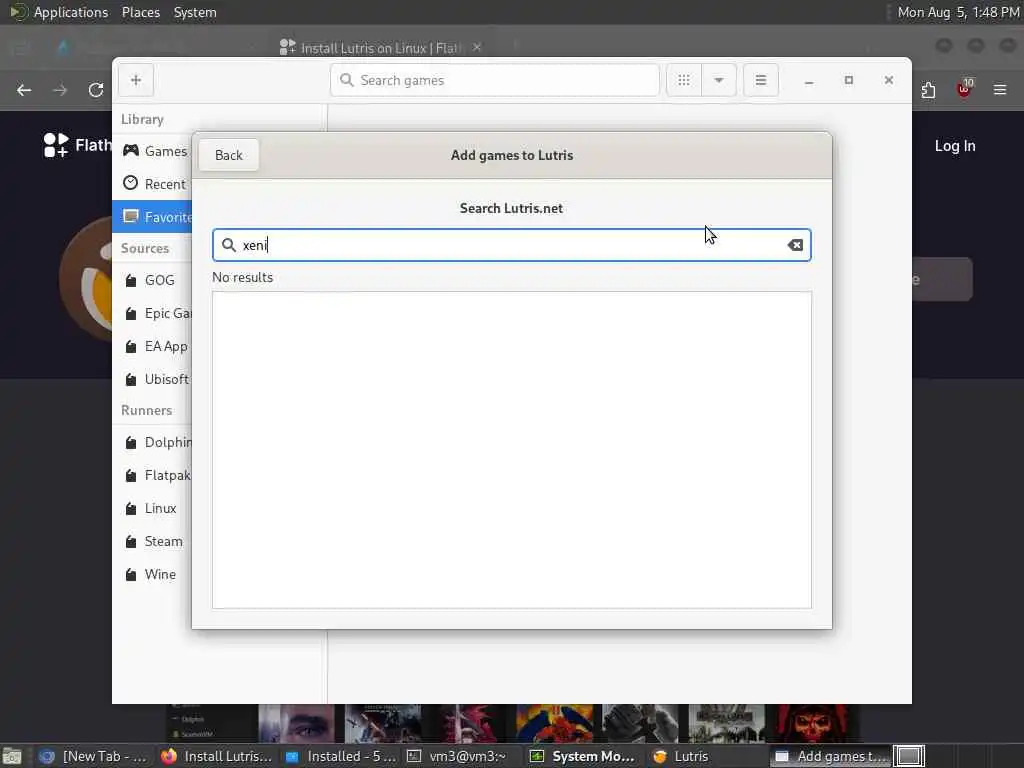Viewport: 1024px width, 768px height.
Task: Click the Recent clock icon in sidebar
Action: (x=131, y=184)
